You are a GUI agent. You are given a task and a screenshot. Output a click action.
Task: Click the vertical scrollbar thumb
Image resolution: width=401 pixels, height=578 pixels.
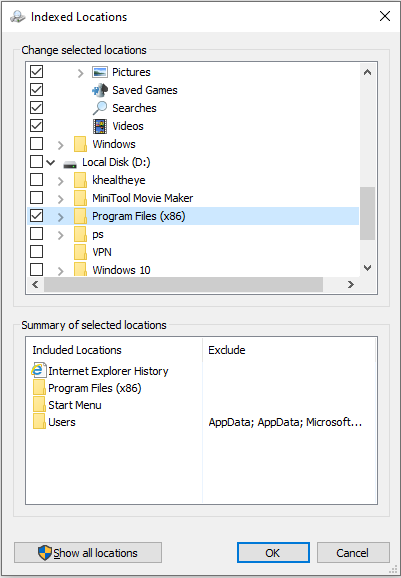(x=367, y=213)
